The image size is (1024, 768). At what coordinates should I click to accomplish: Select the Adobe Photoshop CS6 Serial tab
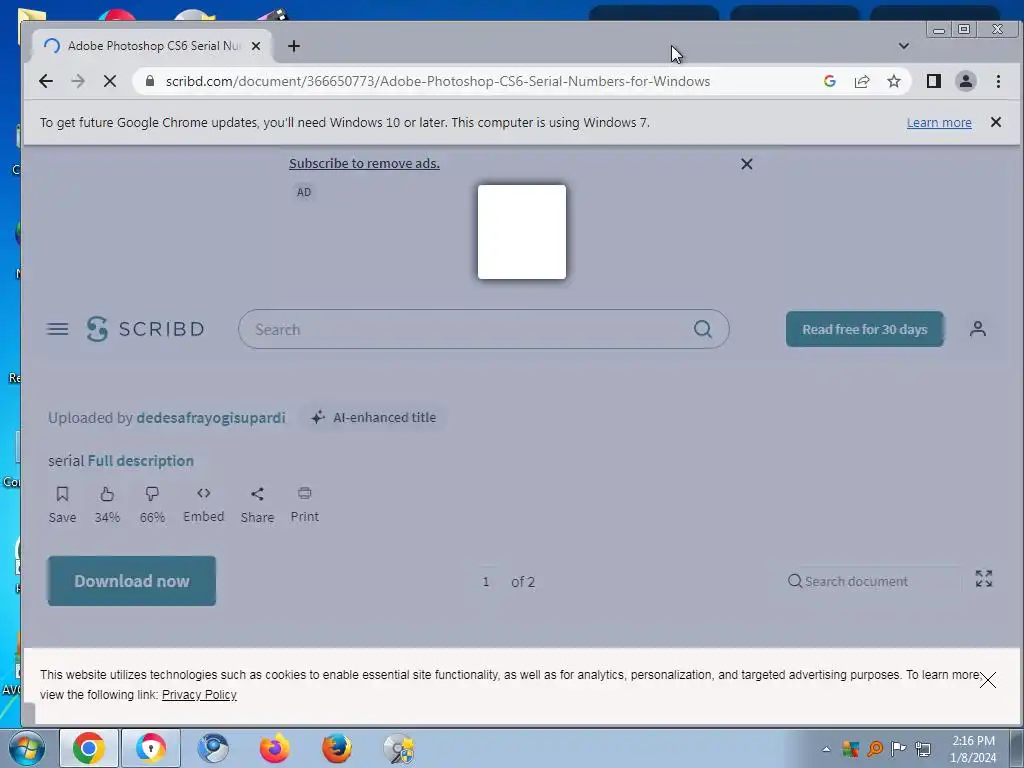pos(153,46)
